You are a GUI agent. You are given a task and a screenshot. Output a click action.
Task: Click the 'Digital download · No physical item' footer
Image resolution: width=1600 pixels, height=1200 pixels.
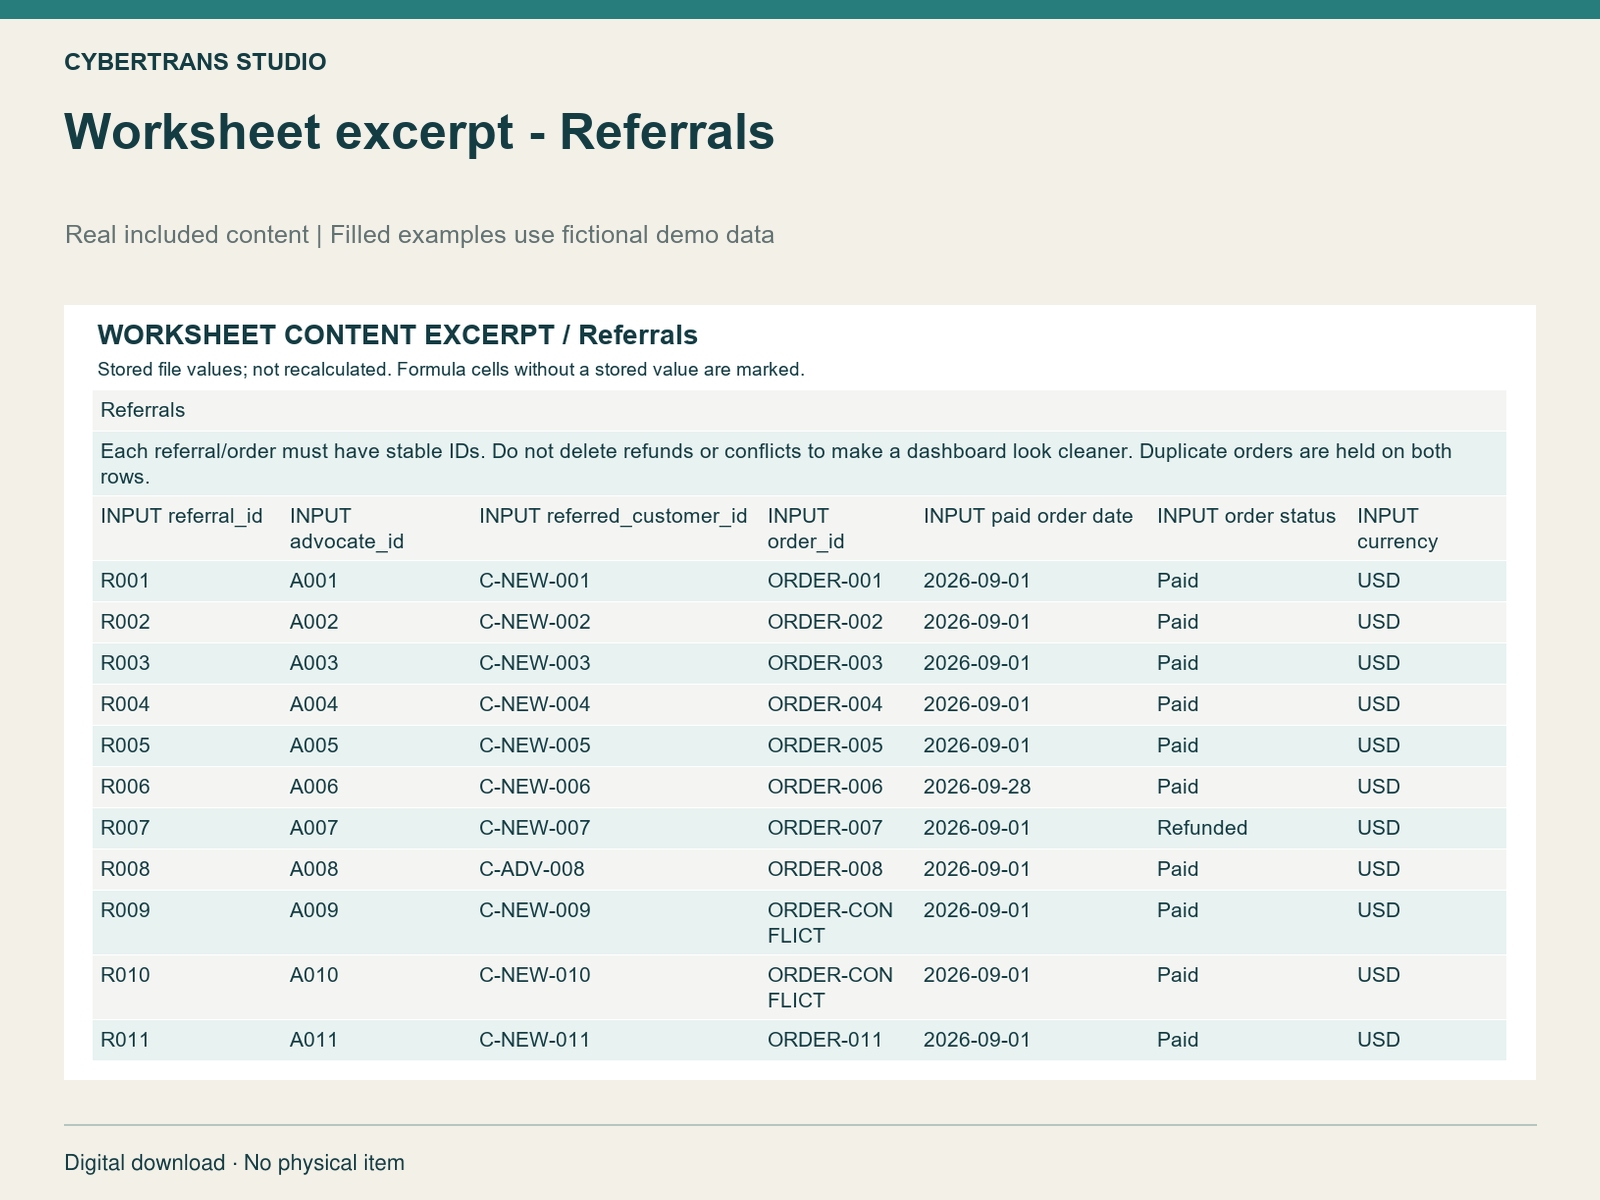tap(234, 1163)
